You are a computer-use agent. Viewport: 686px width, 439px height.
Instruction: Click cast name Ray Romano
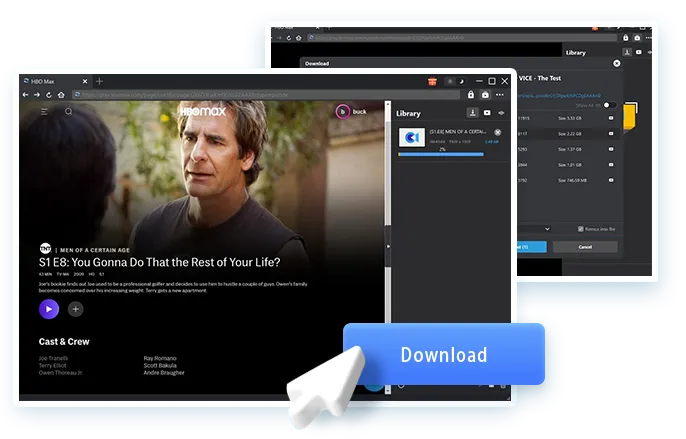click(x=160, y=358)
